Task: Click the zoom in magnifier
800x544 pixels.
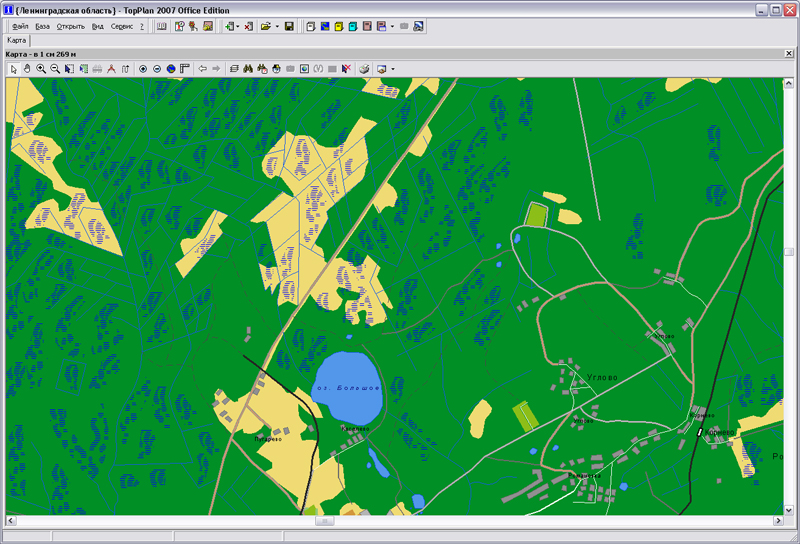Action: click(x=41, y=69)
